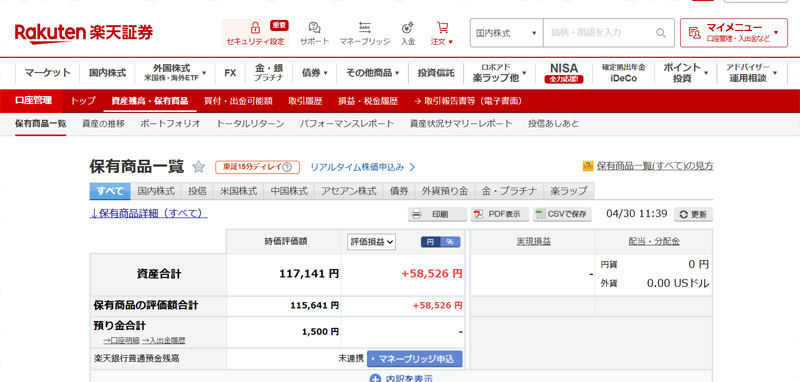Expand その他商品 navigation menu

click(x=372, y=73)
